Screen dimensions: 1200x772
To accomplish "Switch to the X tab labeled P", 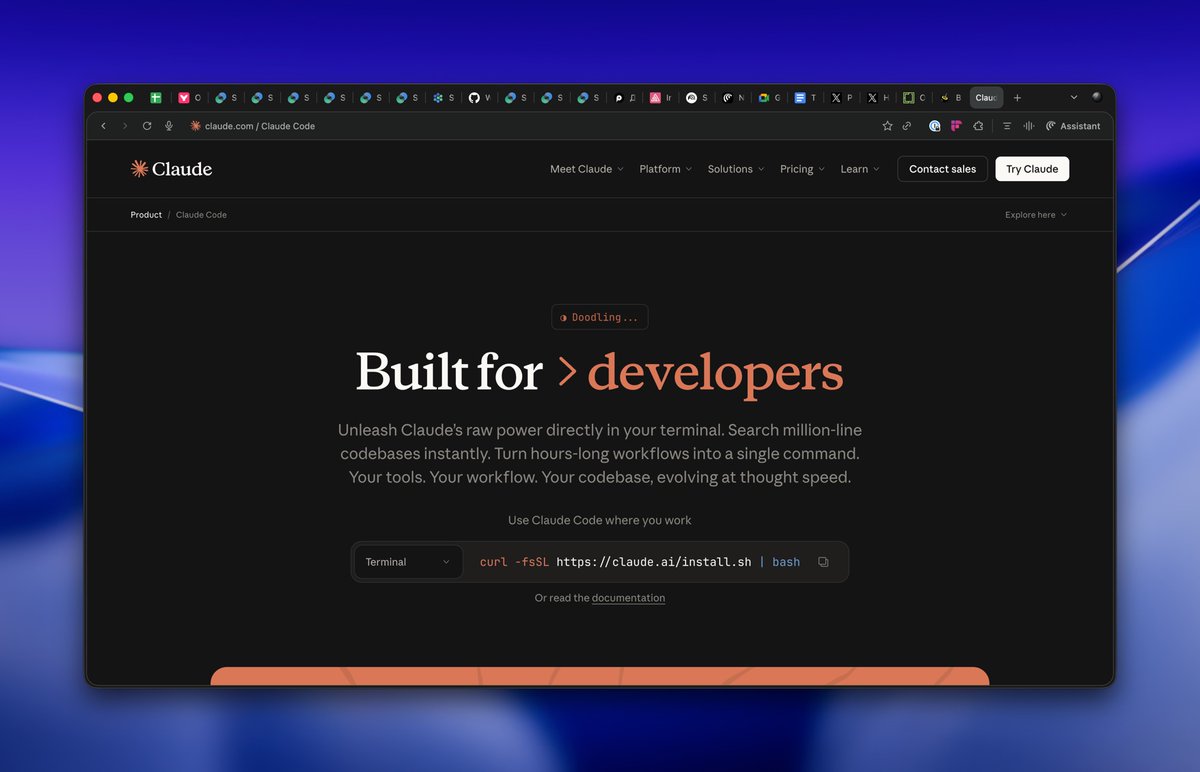I will pyautogui.click(x=842, y=98).
